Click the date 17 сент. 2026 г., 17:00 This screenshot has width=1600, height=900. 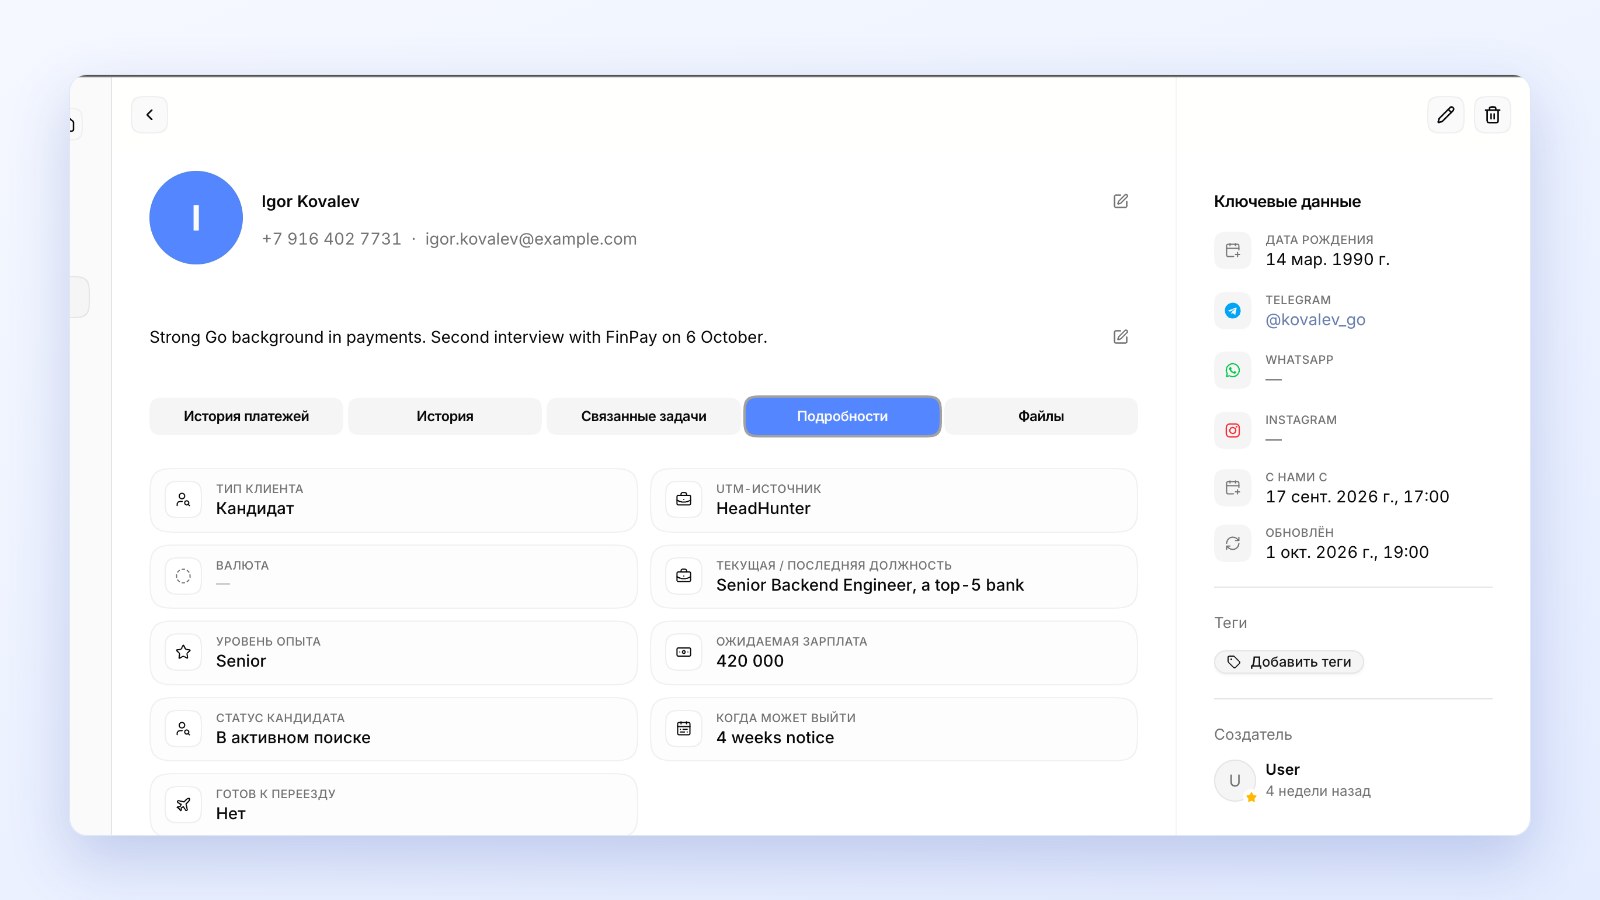pos(1357,496)
